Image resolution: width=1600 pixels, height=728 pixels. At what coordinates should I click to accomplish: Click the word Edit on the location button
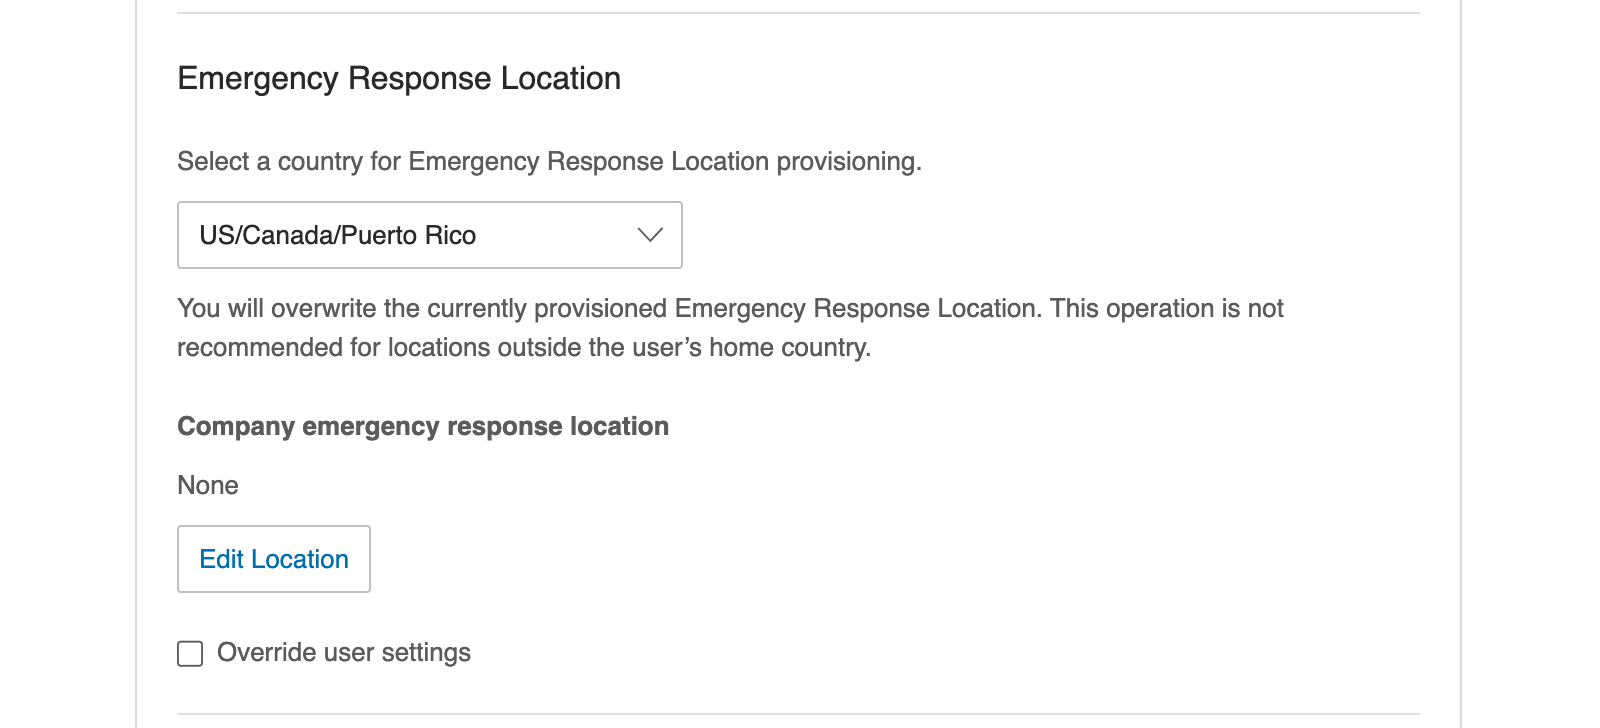coord(221,559)
